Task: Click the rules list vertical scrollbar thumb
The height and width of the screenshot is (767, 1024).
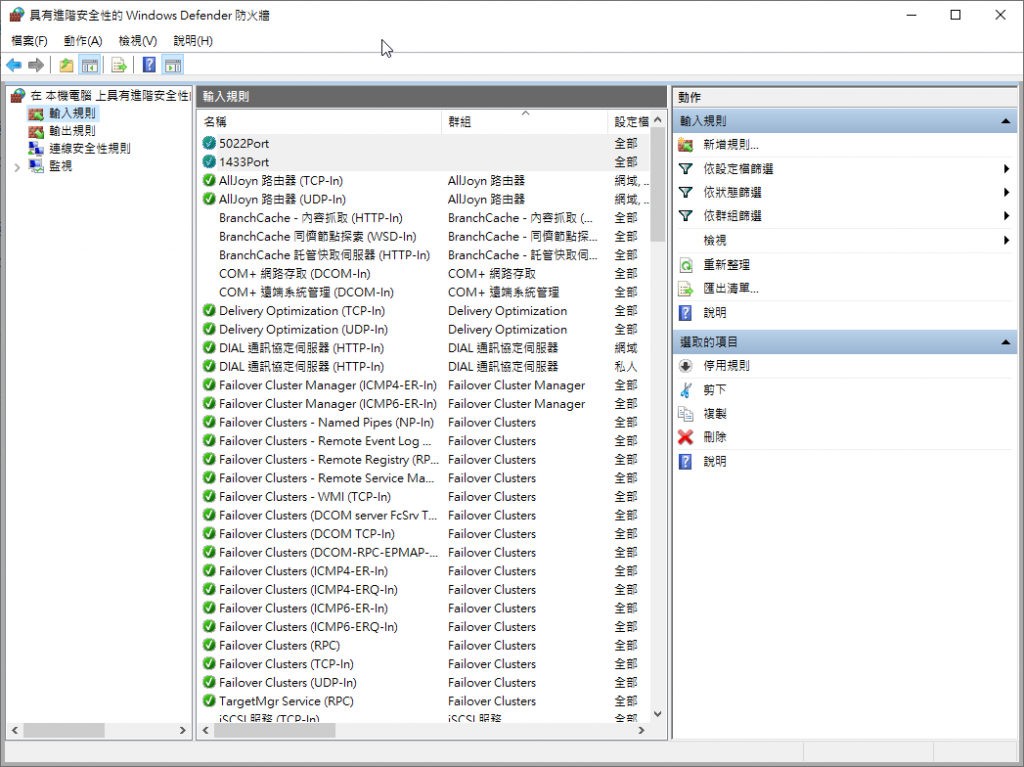Action: tap(658, 185)
